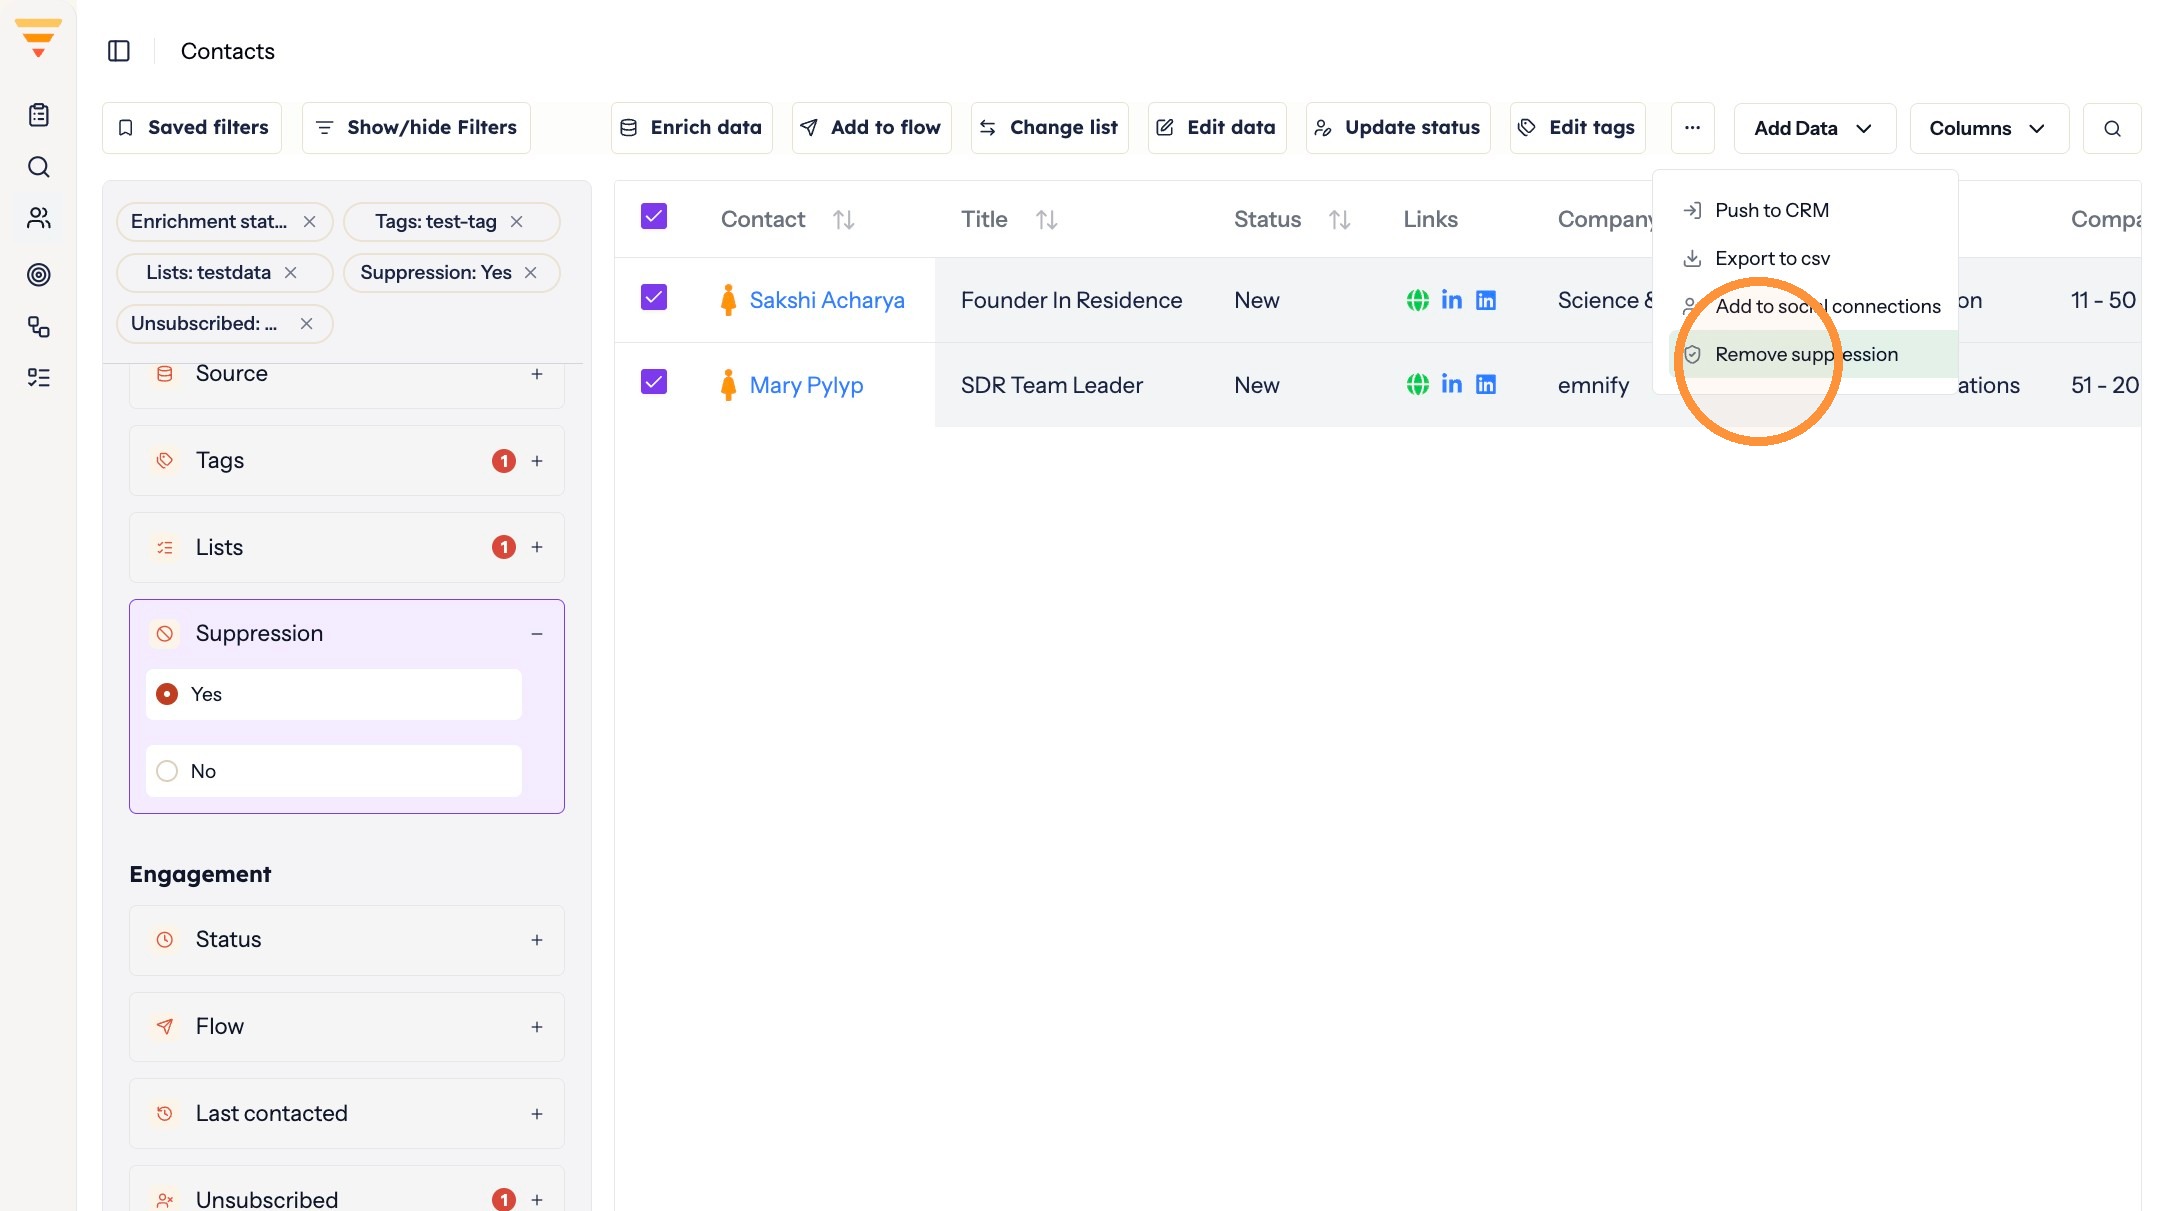This screenshot has width=2168, height=1211.
Task: Open website globe icon for Mary Pylyp
Action: [1418, 385]
